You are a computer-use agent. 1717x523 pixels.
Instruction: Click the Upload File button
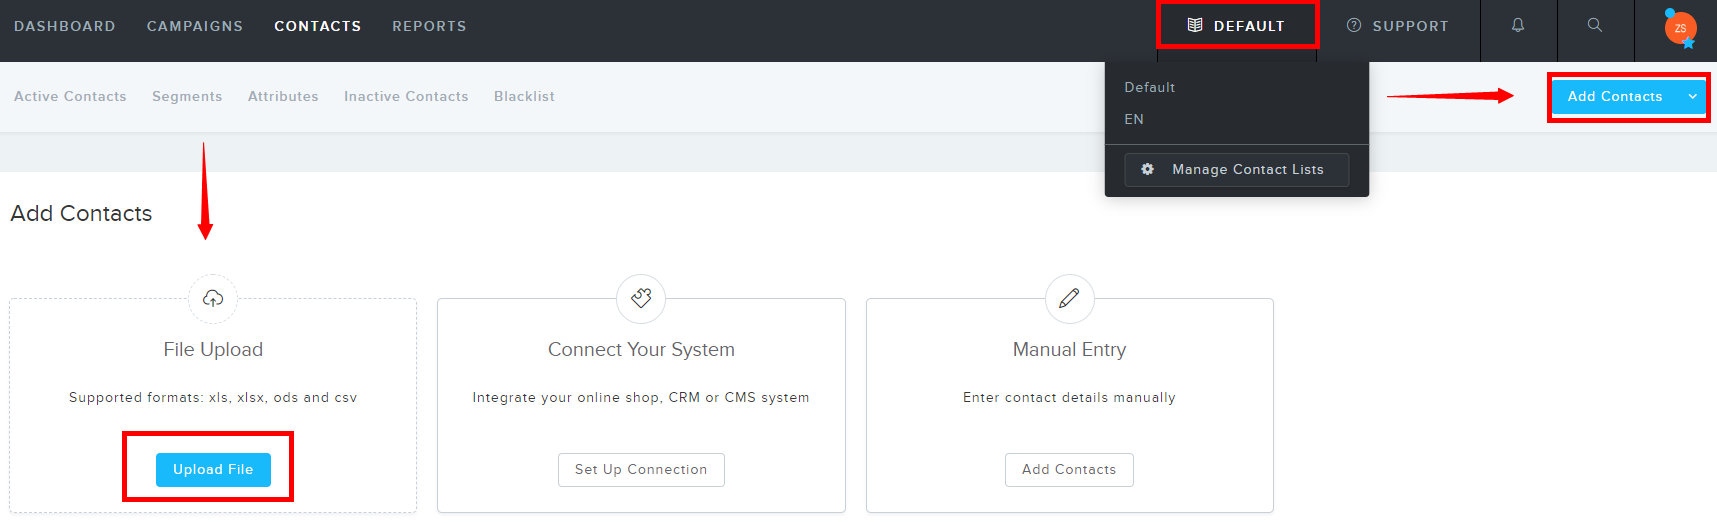[213, 470]
